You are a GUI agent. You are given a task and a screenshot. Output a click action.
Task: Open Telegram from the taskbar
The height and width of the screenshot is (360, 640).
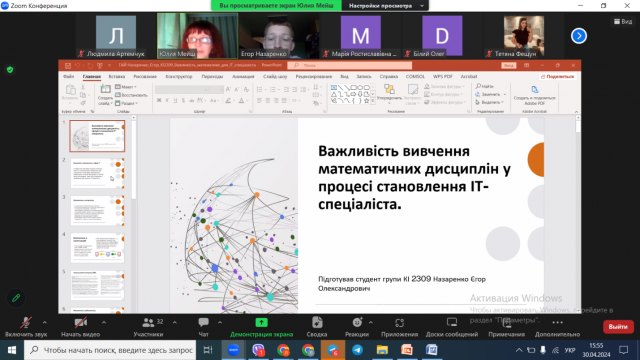[358, 350]
